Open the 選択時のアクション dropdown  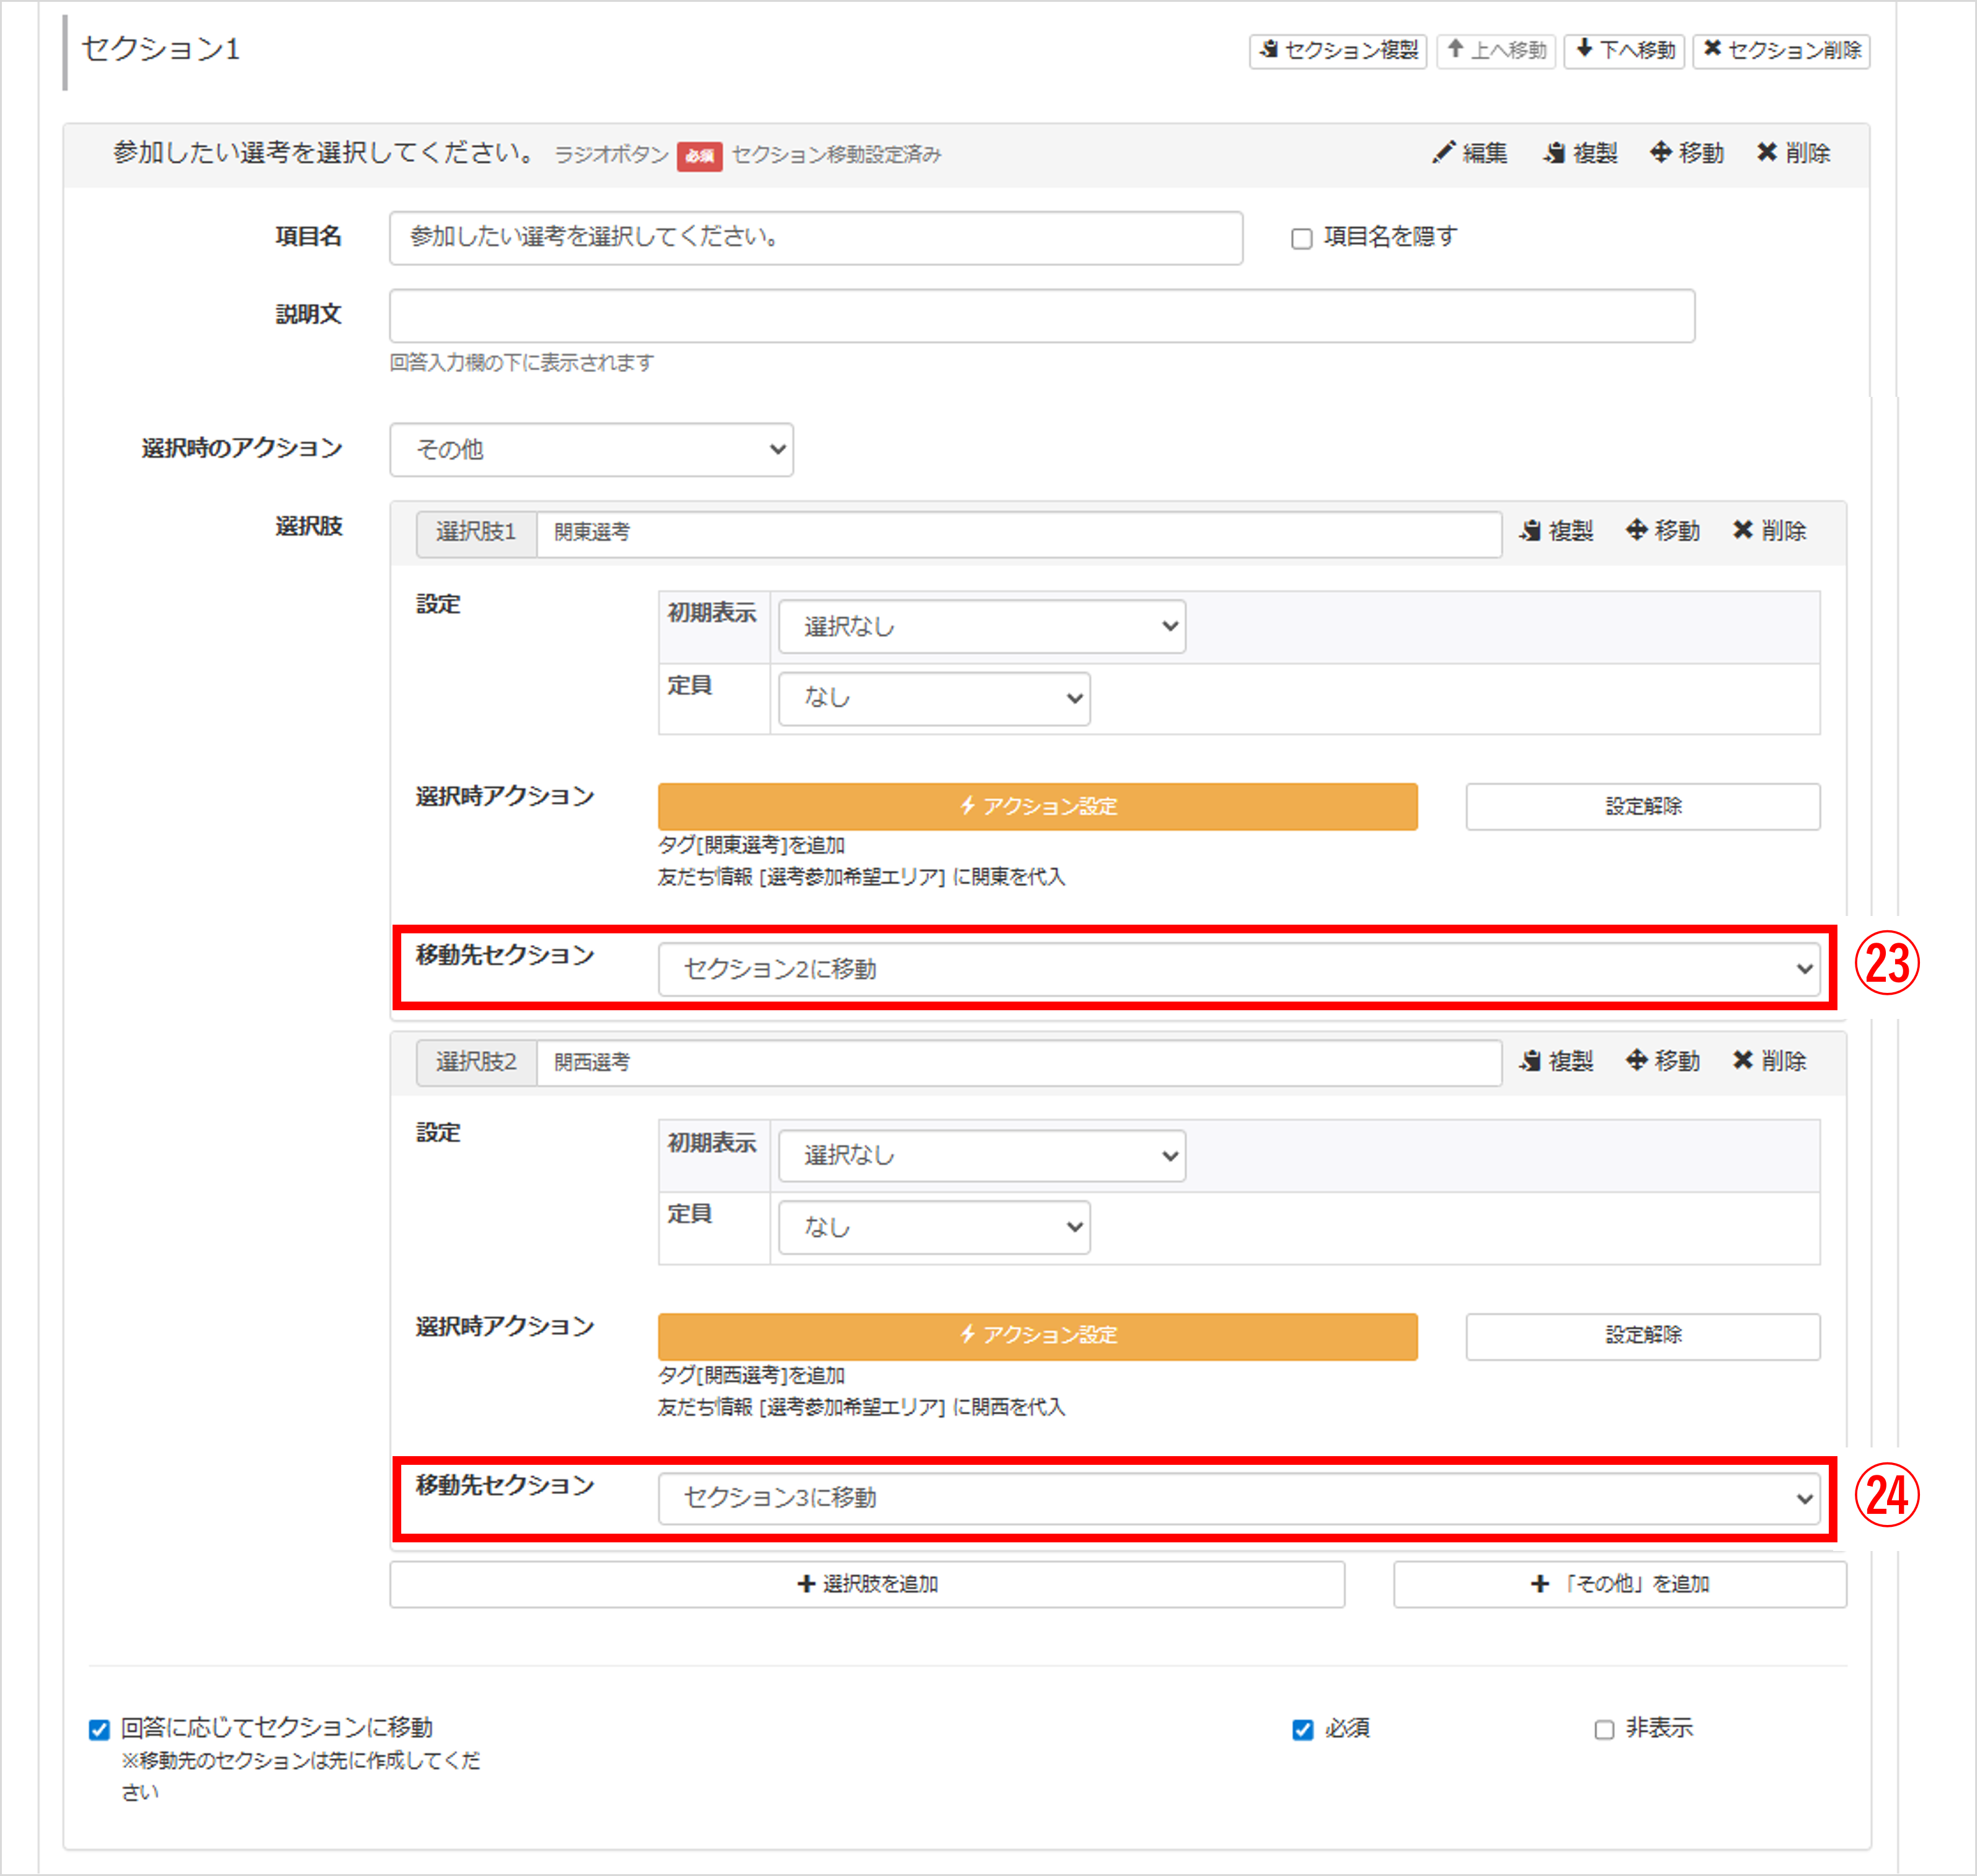point(591,450)
